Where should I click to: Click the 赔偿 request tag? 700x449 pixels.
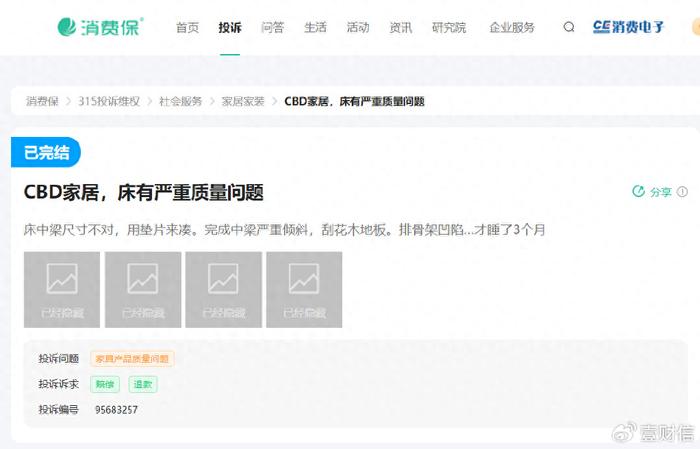(x=105, y=384)
